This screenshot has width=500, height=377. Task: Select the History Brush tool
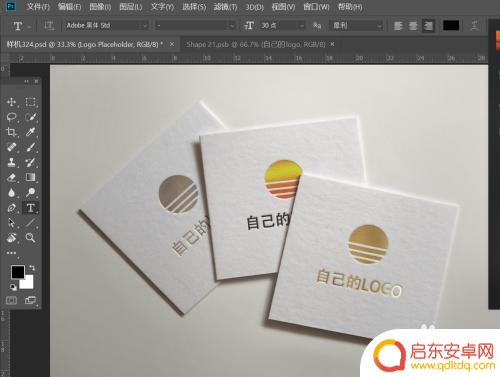(x=30, y=162)
